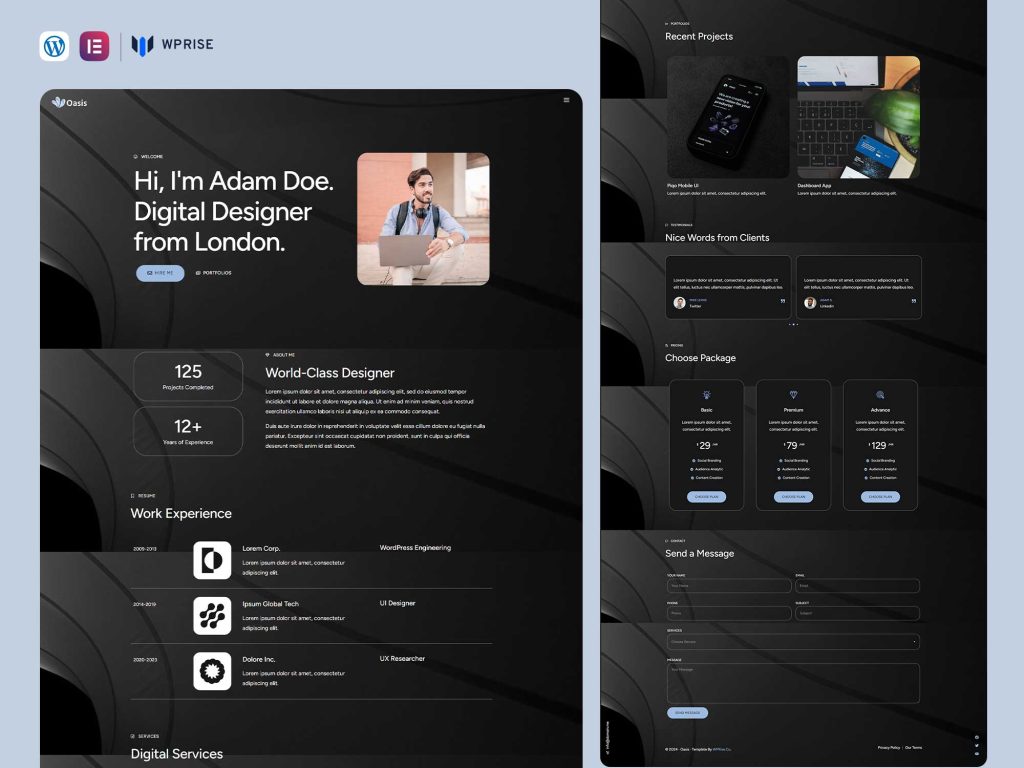Click the Dolore Inc. logo icon

click(x=212, y=671)
